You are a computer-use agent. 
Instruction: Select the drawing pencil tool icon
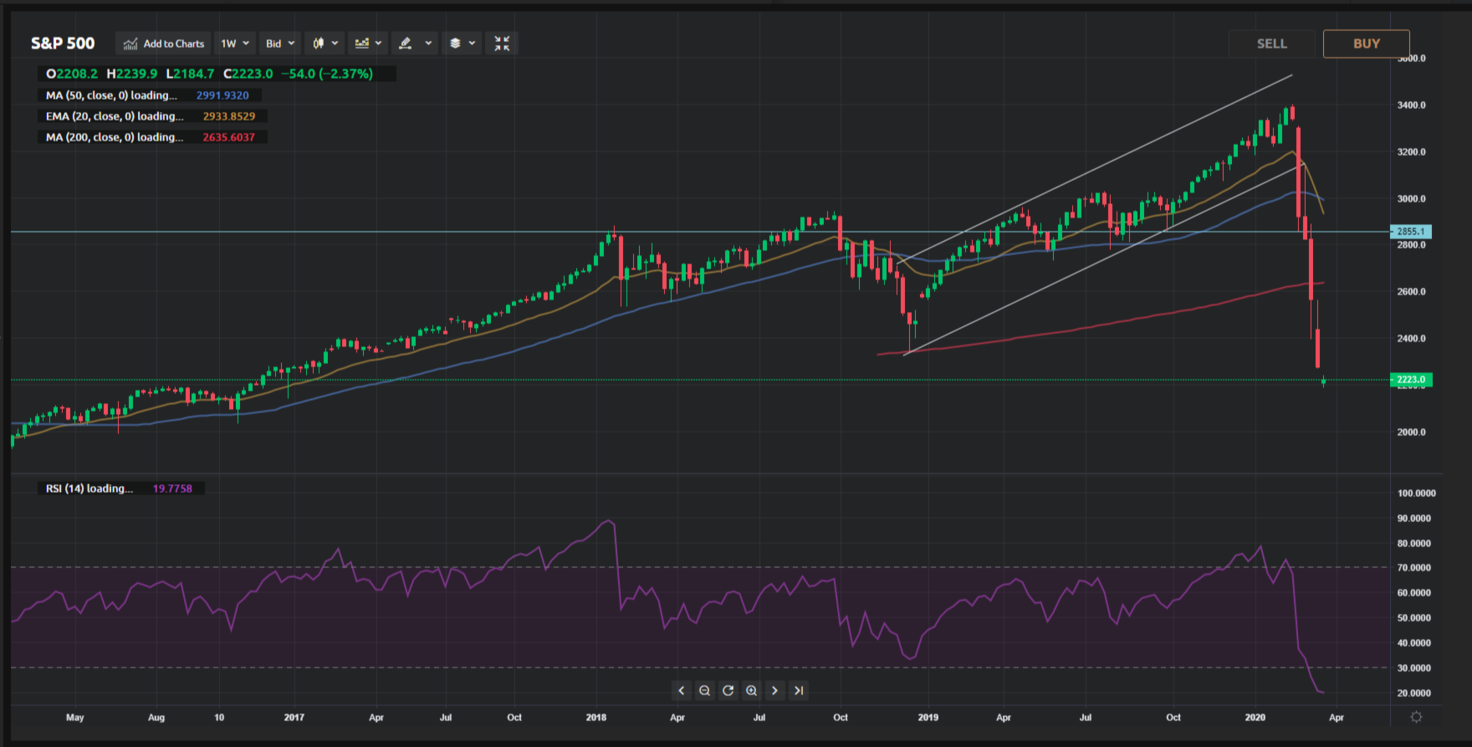pyautogui.click(x=406, y=43)
